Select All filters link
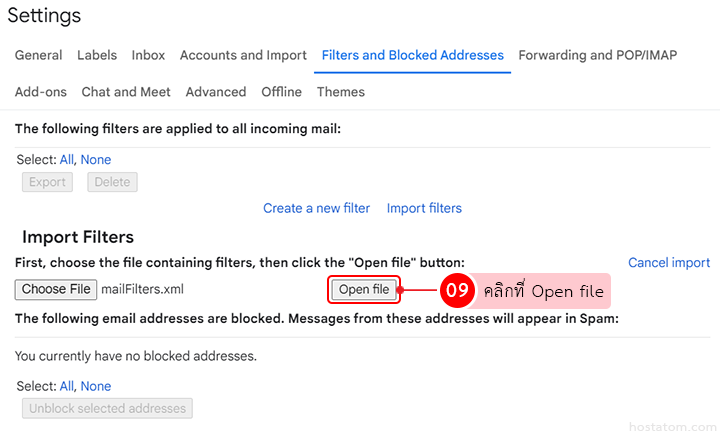This screenshot has height=434, width=720. 67,160
